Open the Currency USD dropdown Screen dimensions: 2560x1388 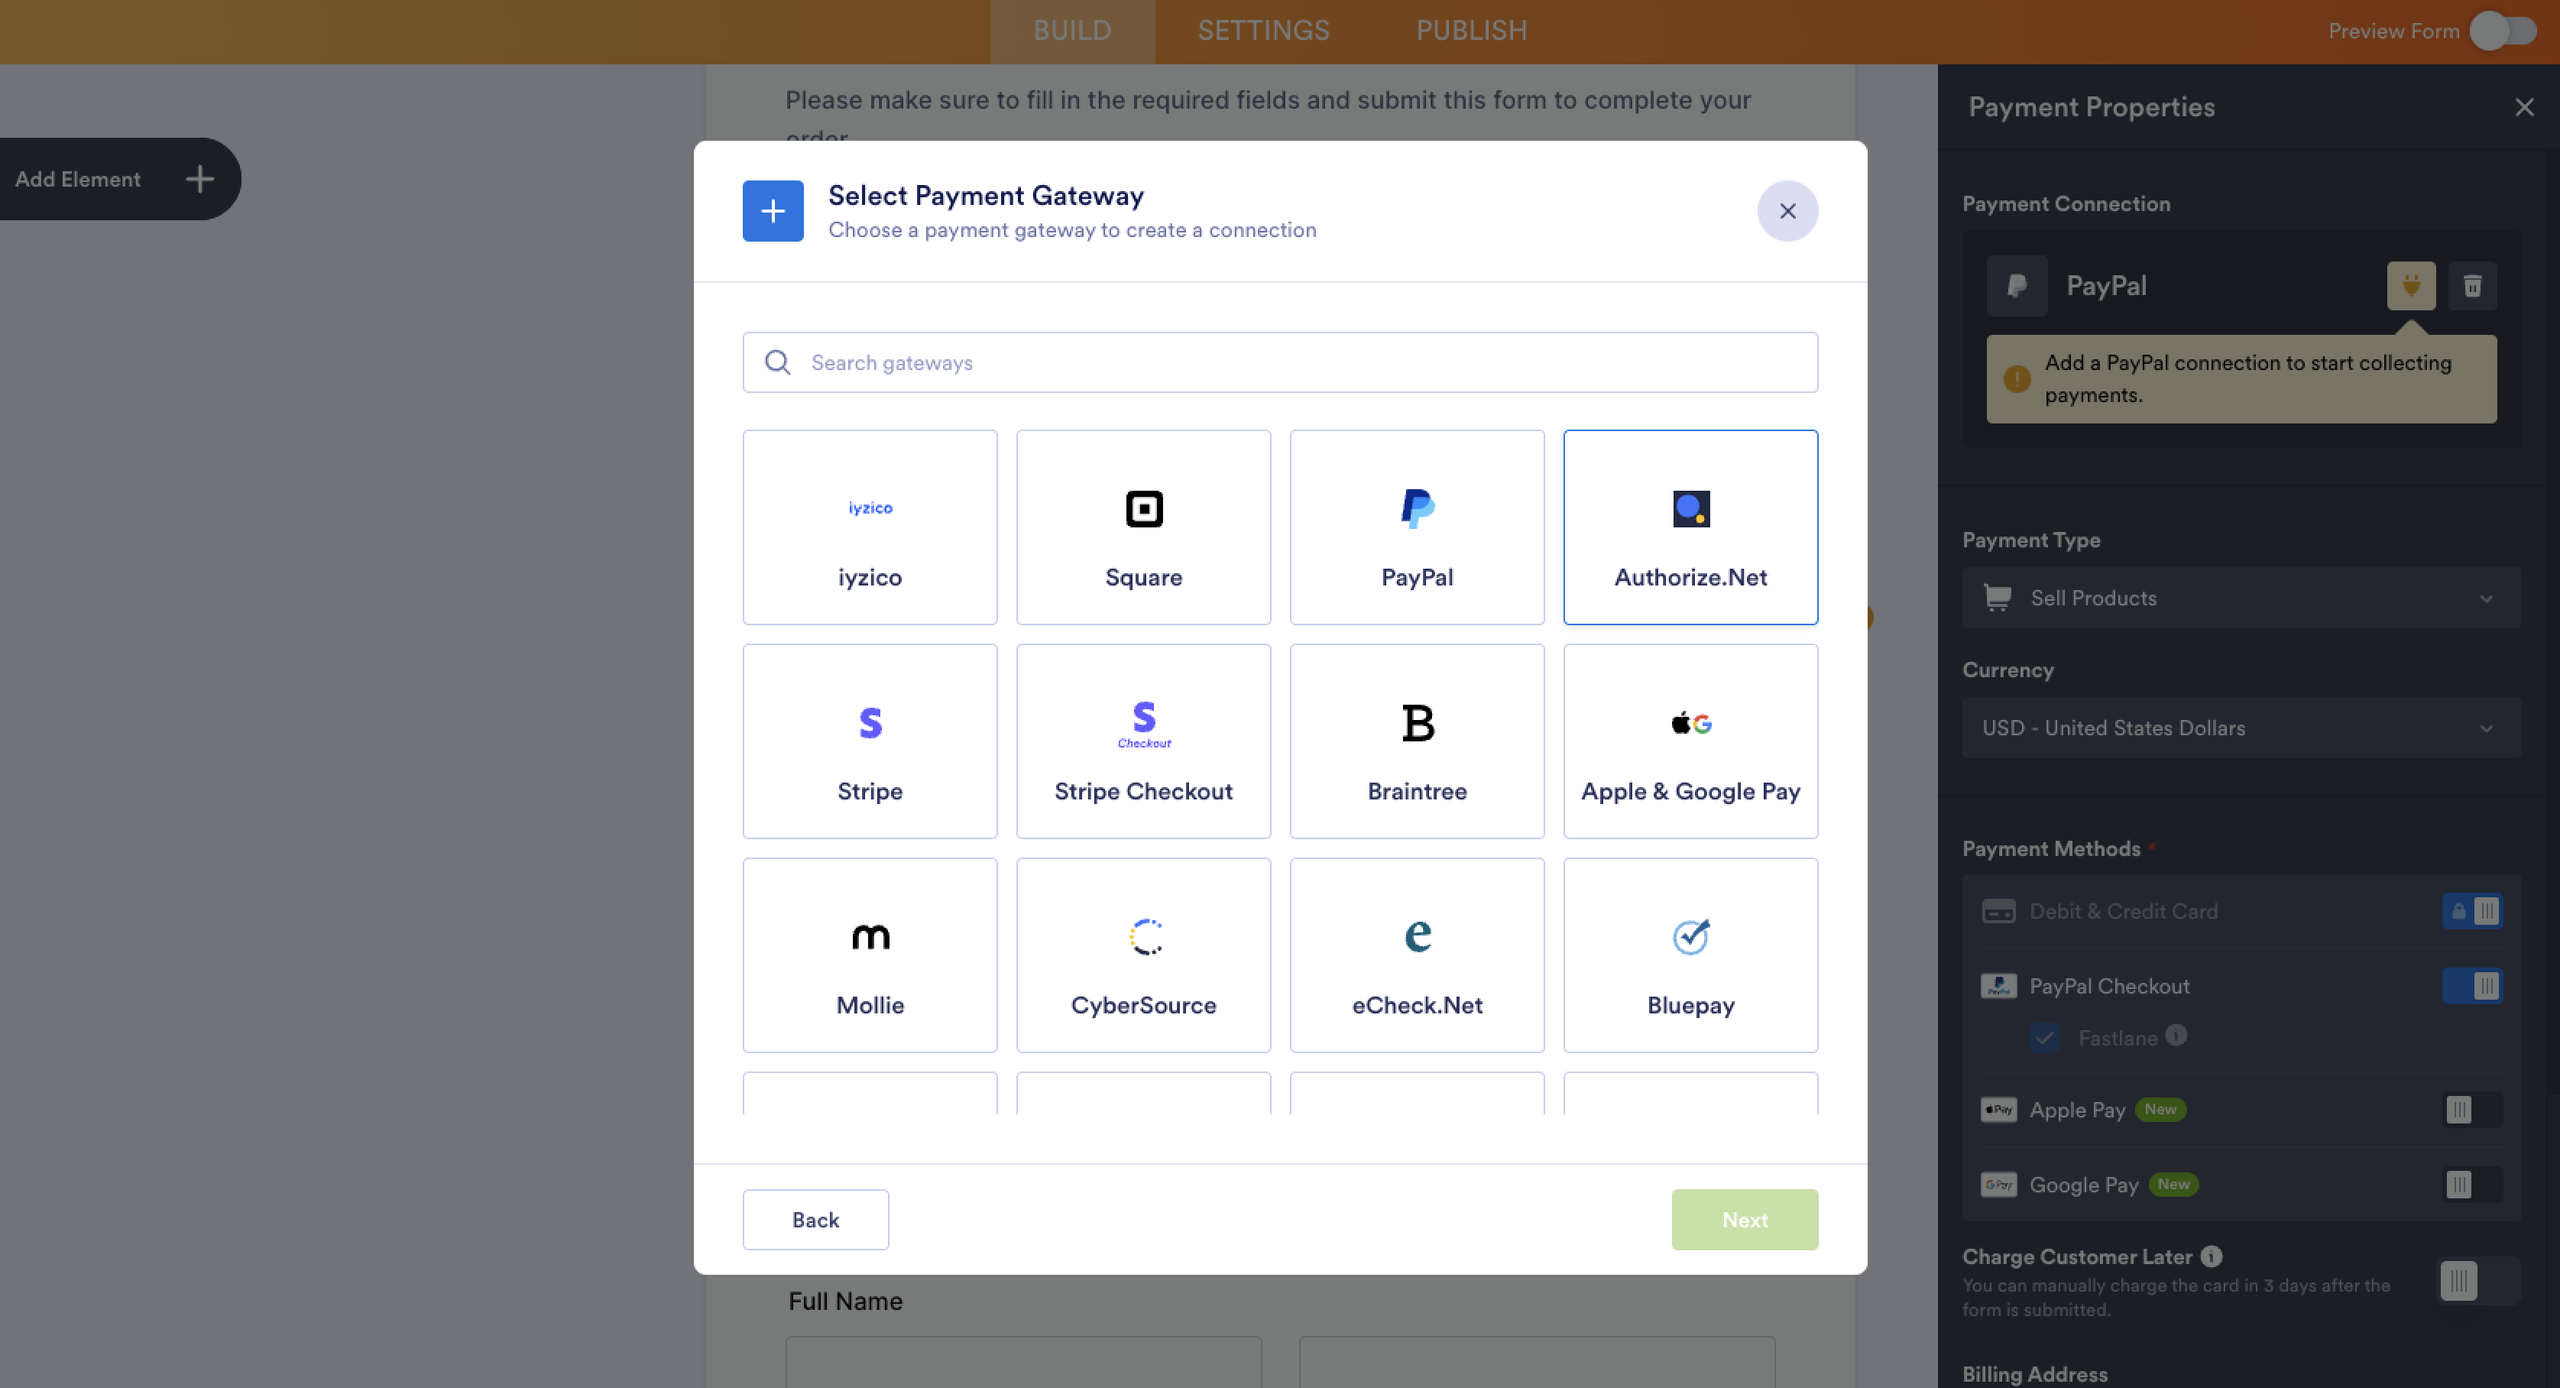coord(2241,728)
